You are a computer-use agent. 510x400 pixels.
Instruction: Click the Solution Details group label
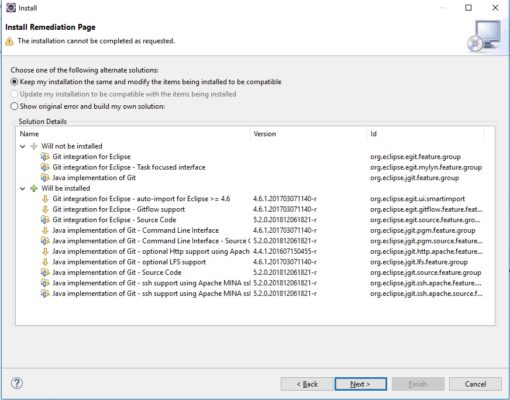click(x=43, y=121)
